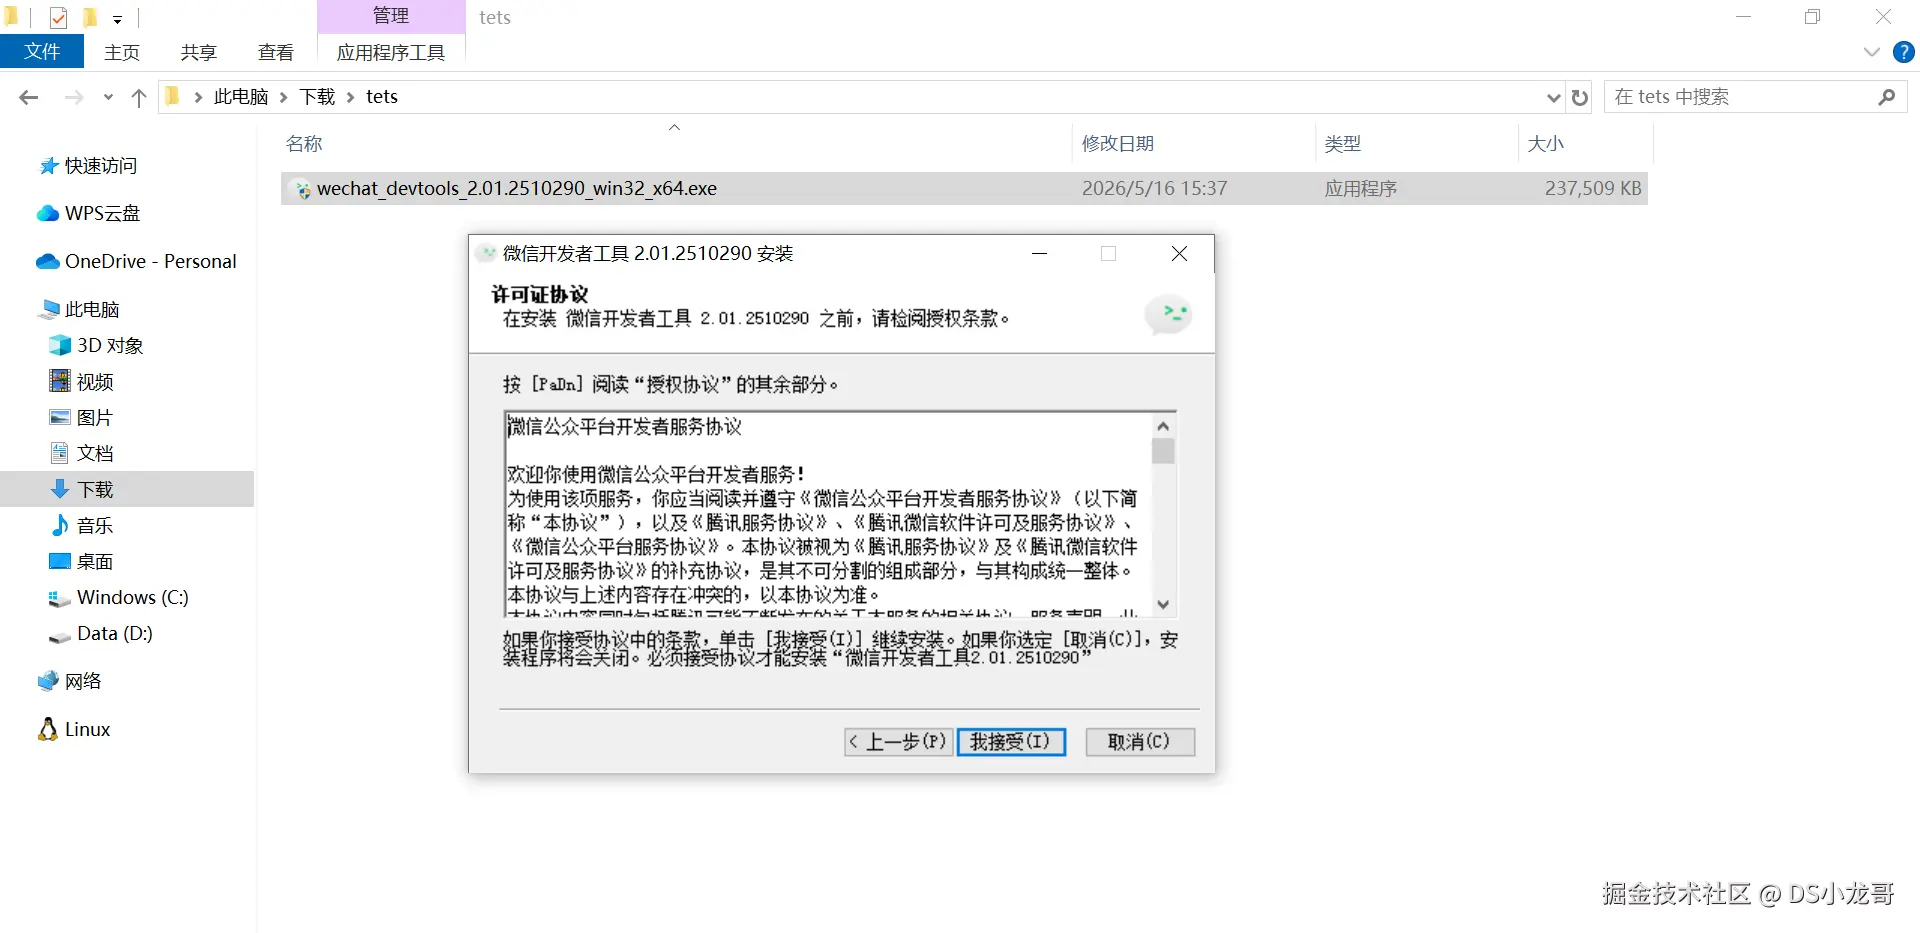Open the 音乐 folder in sidebar
The height and width of the screenshot is (933, 1920).
pyautogui.click(x=95, y=526)
